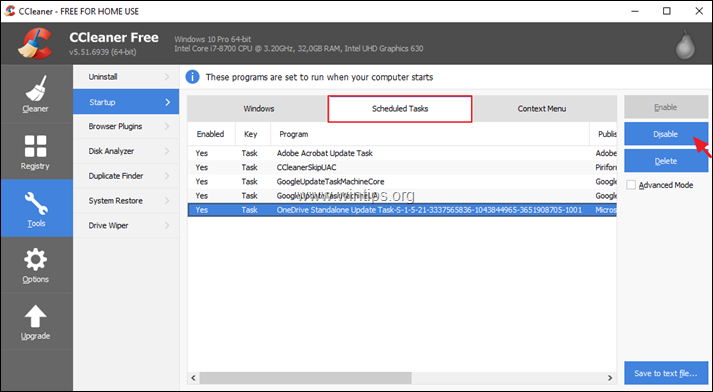Click the chevron beside Disk Analyzer
The width and height of the screenshot is (713, 392).
pyautogui.click(x=167, y=151)
